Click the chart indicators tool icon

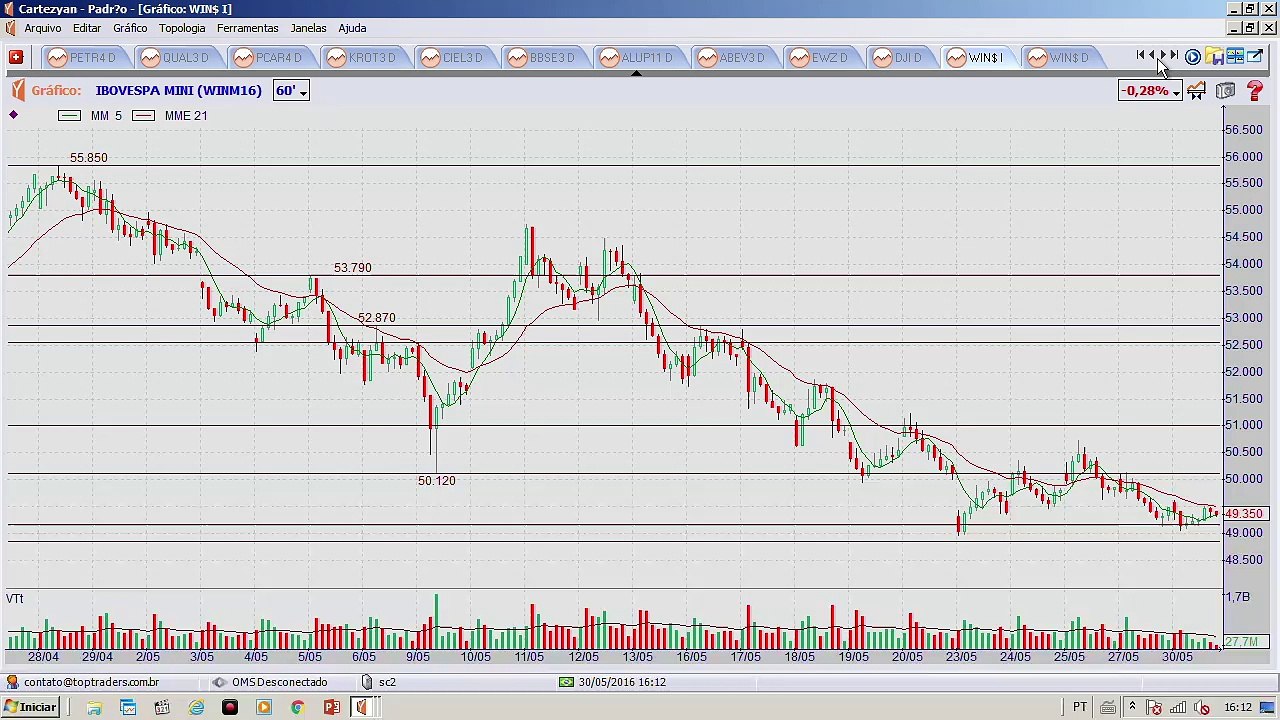tap(1197, 91)
